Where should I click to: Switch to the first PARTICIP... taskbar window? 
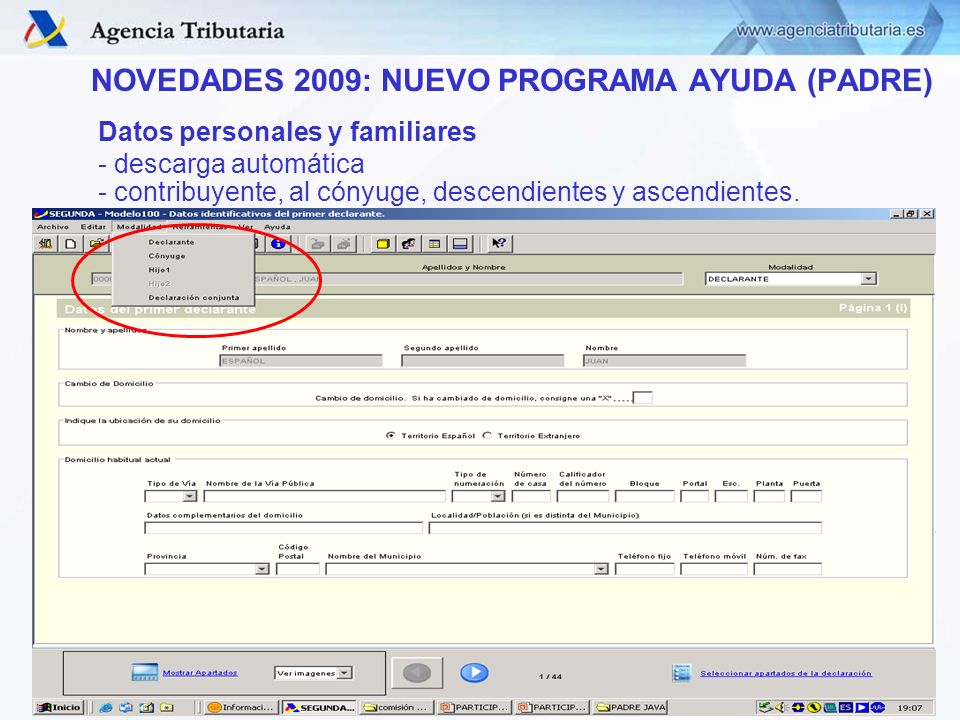(x=474, y=707)
